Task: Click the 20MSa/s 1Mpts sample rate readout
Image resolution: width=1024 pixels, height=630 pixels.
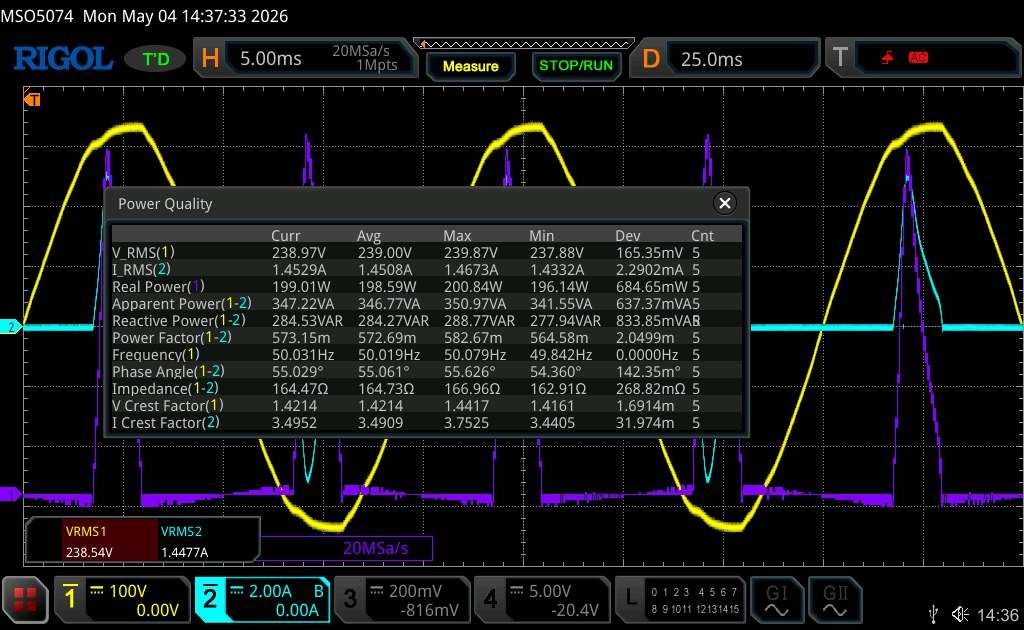Action: pyautogui.click(x=364, y=57)
